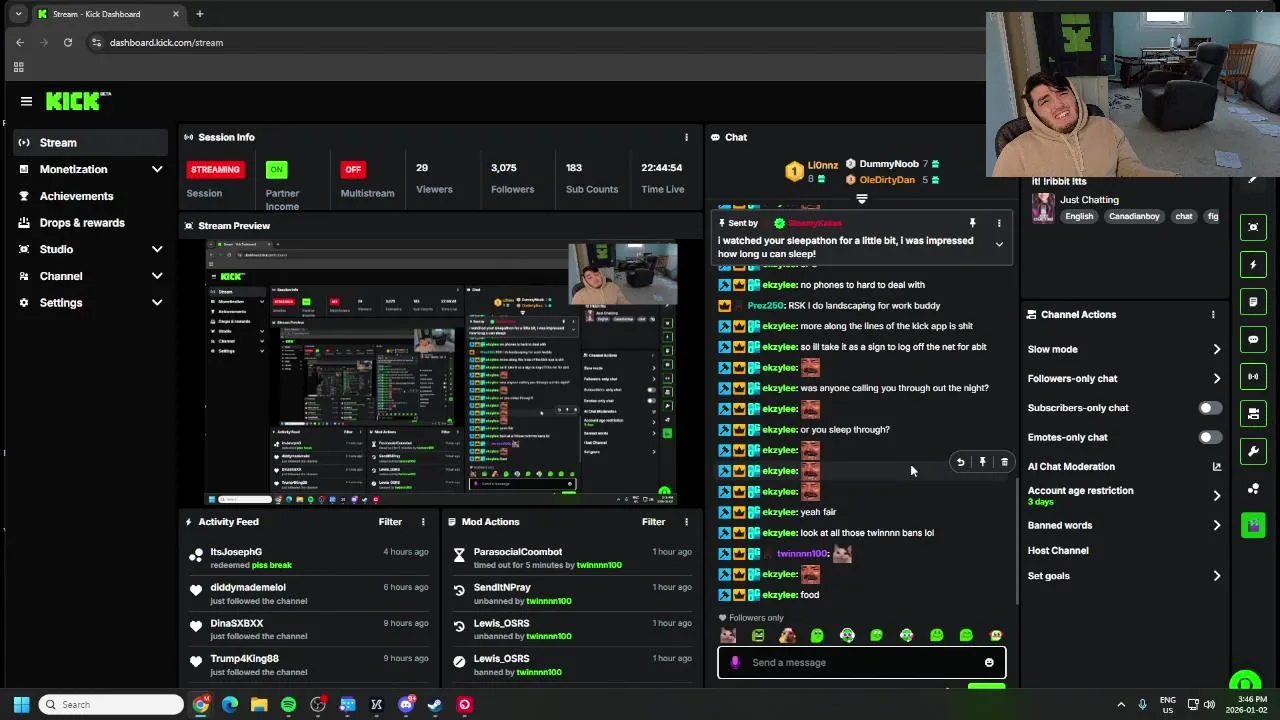Image resolution: width=1280 pixels, height=720 pixels.
Task: Delete the hovered chat message
Action: pos(1004,462)
